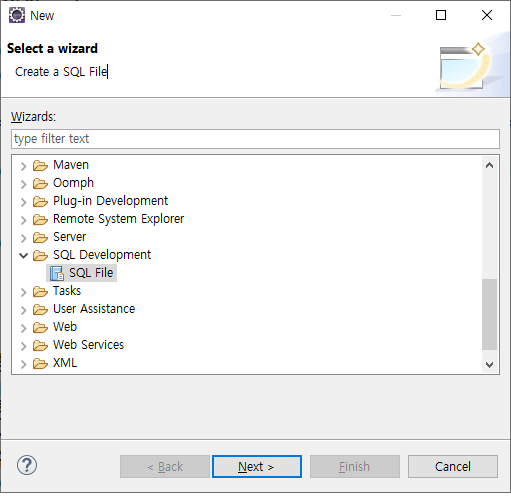The width and height of the screenshot is (511, 499).
Task: Close the New dialog window
Action: coord(487,15)
